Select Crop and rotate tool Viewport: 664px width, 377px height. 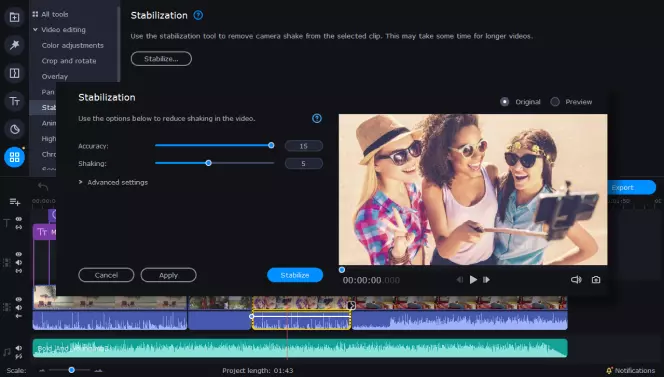click(x=69, y=61)
